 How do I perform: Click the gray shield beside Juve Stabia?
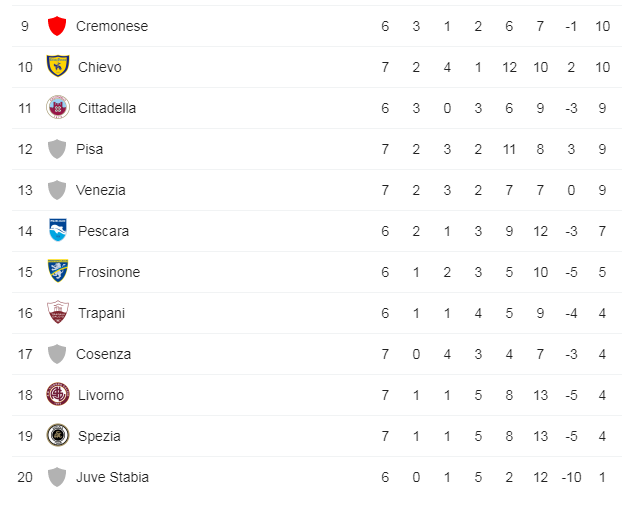pos(57,477)
